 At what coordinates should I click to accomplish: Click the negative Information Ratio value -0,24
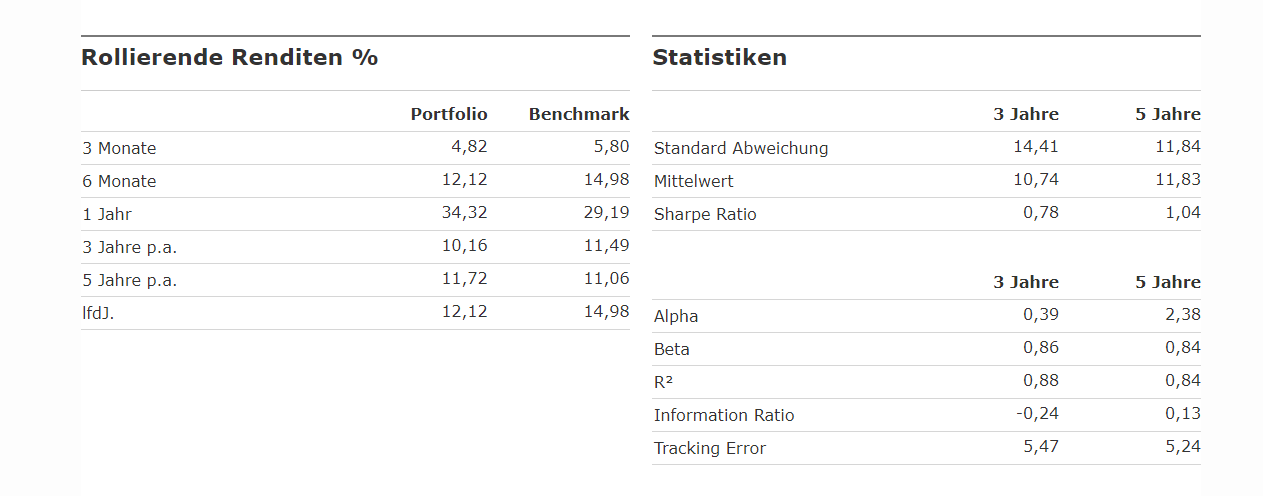(1039, 414)
